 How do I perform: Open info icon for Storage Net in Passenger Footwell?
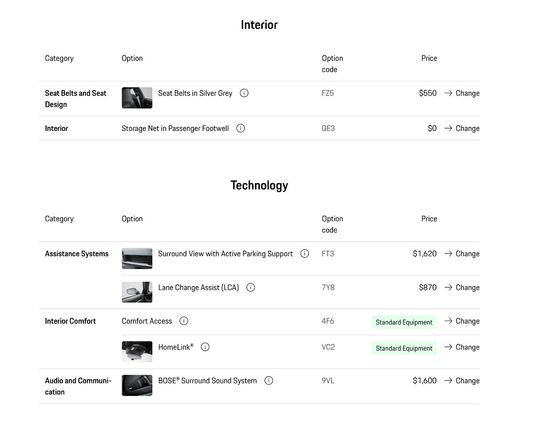pos(240,128)
